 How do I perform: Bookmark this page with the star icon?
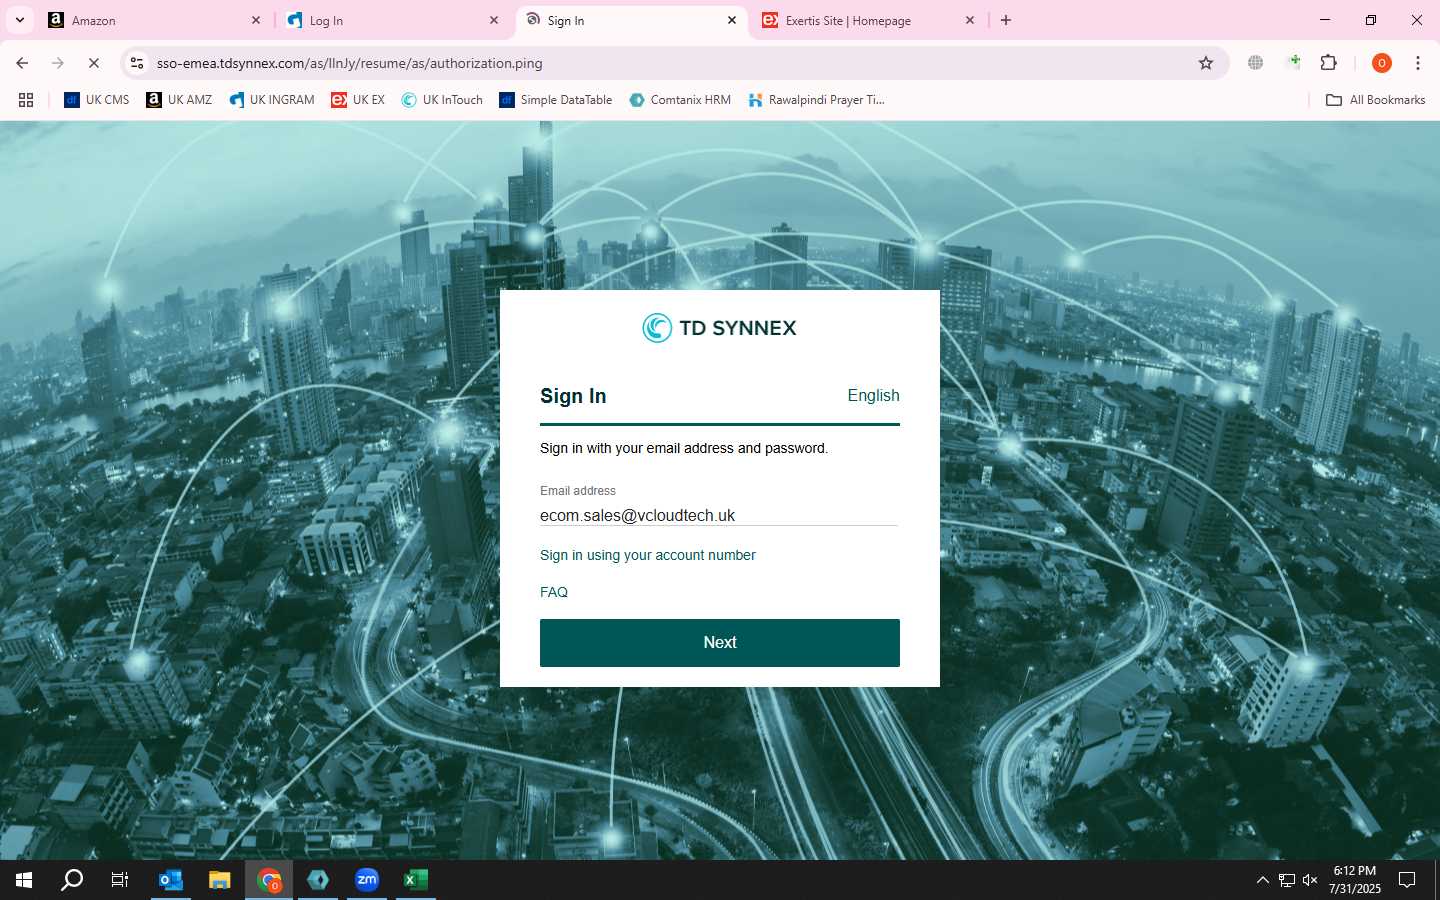point(1206,63)
